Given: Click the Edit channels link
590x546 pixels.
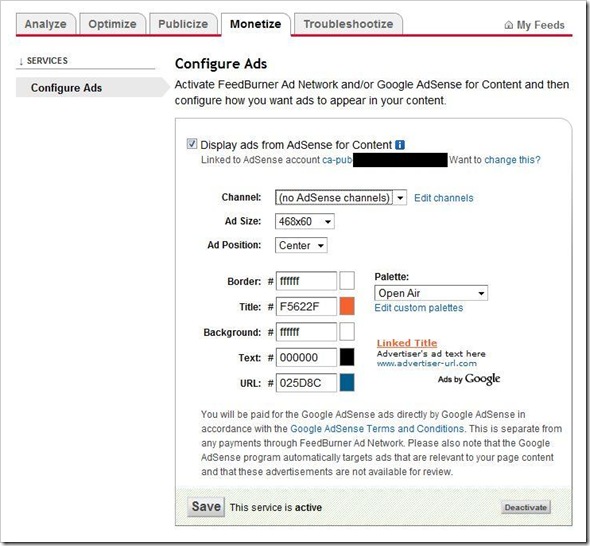Looking at the screenshot, I should coord(444,198).
